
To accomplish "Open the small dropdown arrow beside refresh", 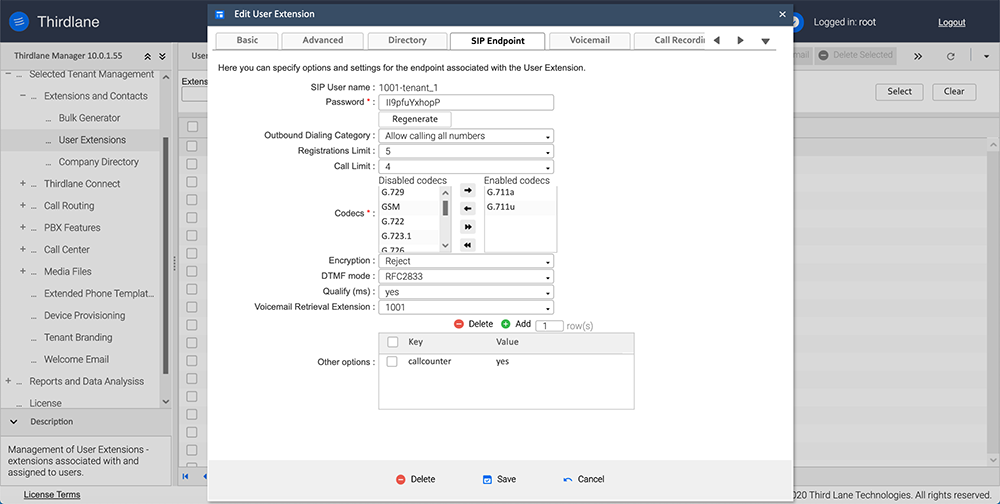I will [x=986, y=56].
